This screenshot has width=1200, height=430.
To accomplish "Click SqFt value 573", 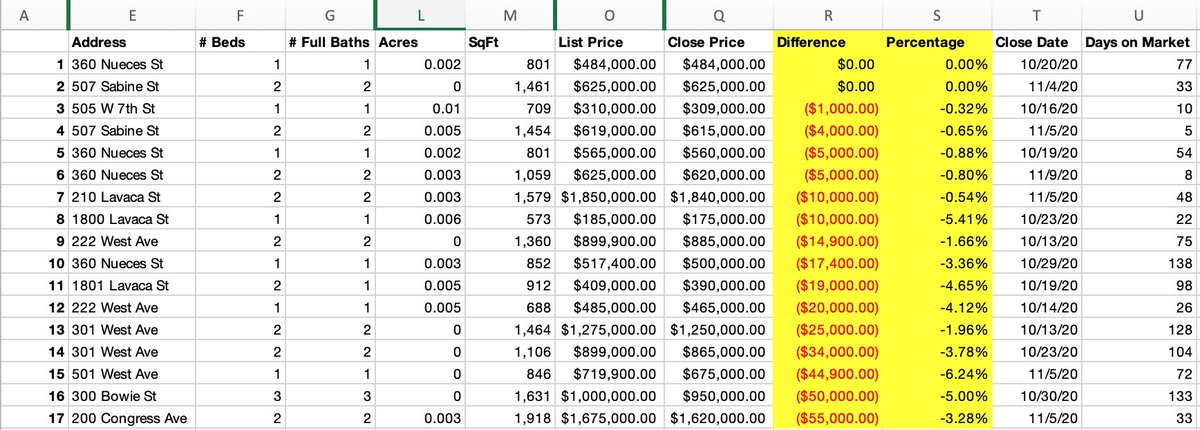I will tap(510, 218).
